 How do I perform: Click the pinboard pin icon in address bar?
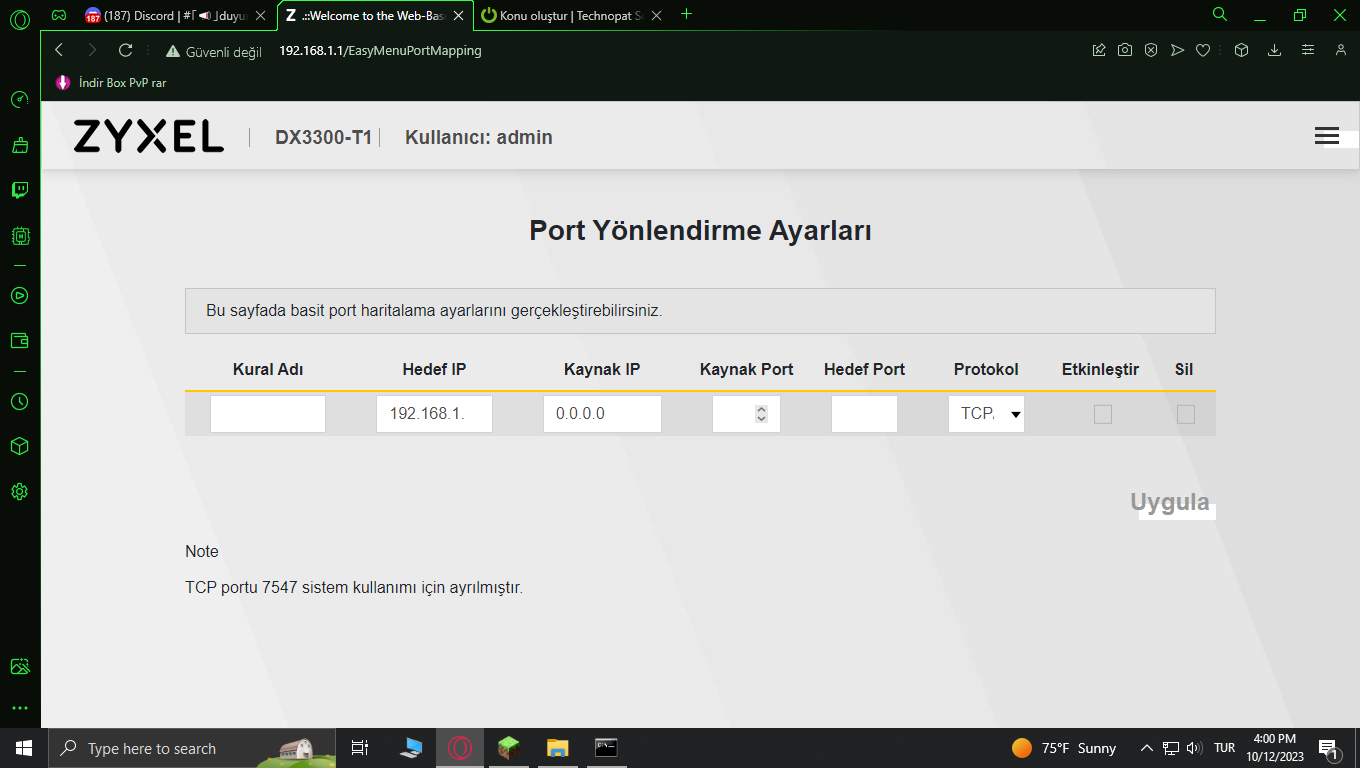coord(1099,50)
